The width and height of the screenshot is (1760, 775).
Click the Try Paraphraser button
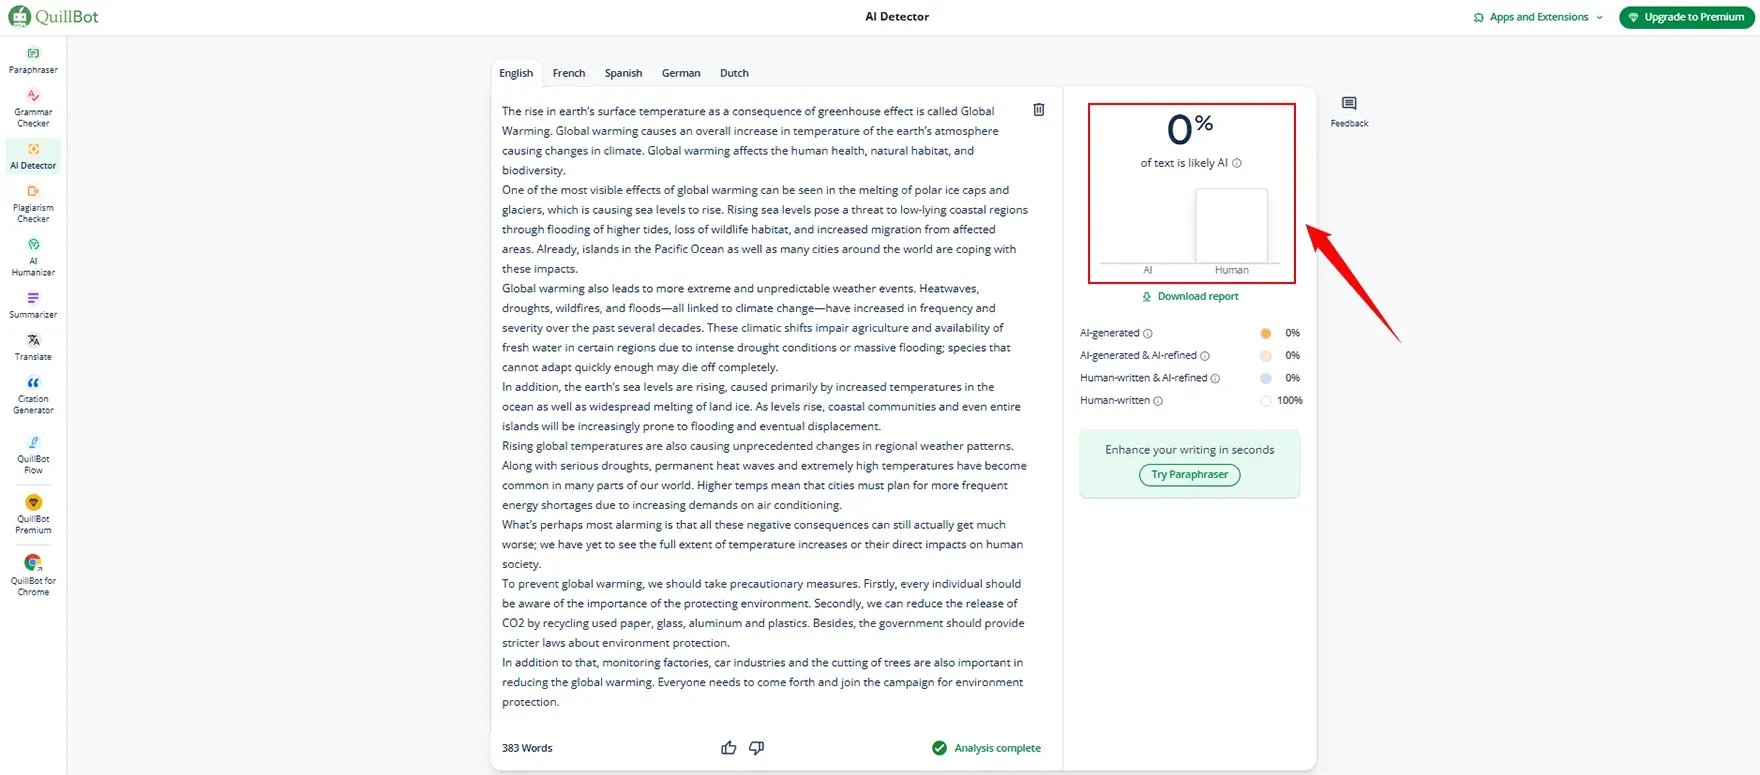tap(1190, 475)
